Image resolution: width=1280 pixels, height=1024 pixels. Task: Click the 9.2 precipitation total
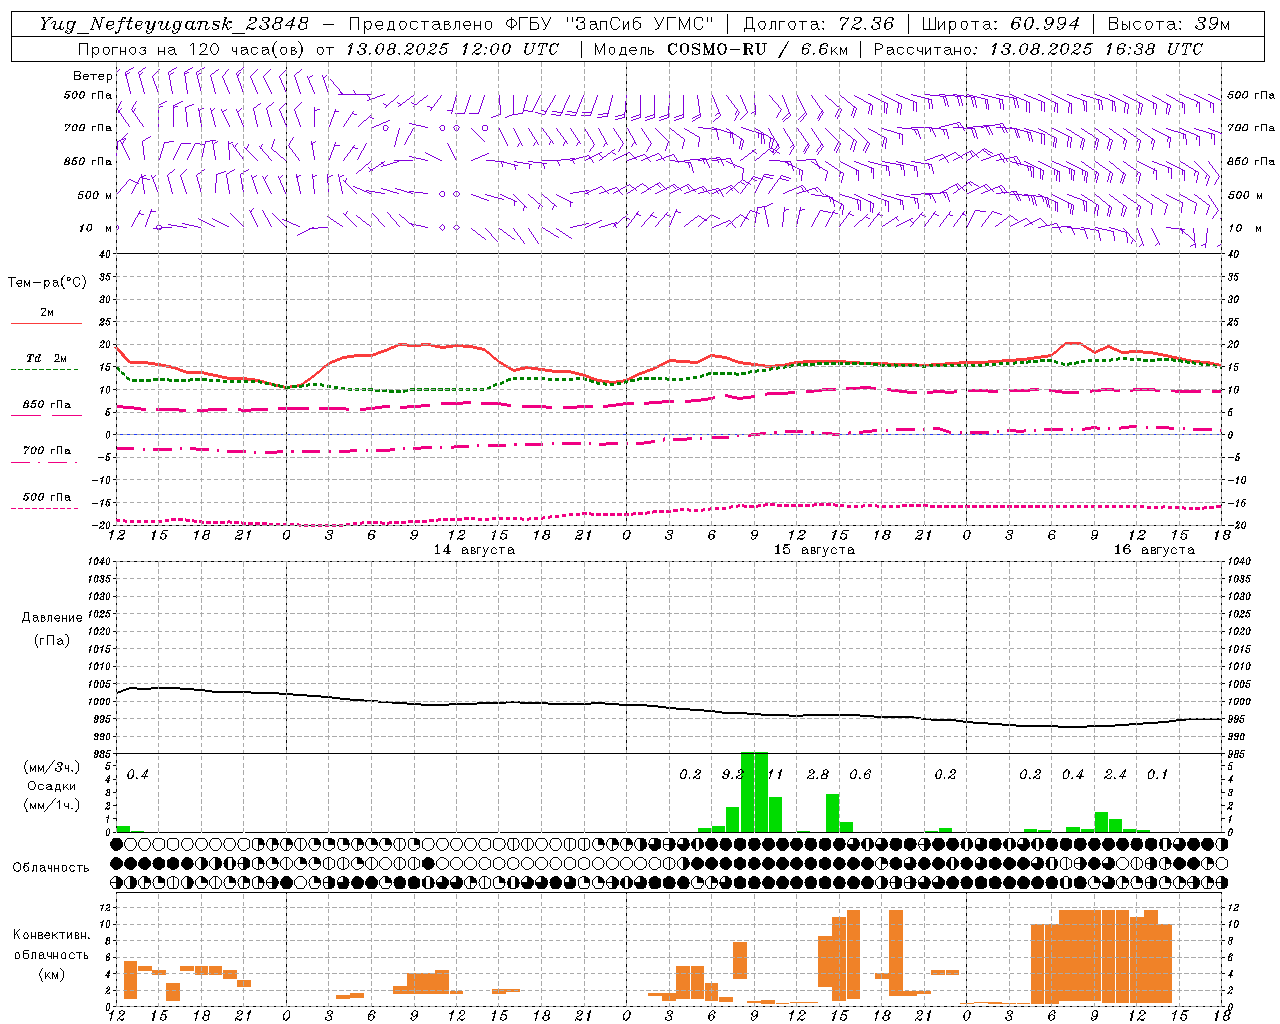click(x=732, y=775)
